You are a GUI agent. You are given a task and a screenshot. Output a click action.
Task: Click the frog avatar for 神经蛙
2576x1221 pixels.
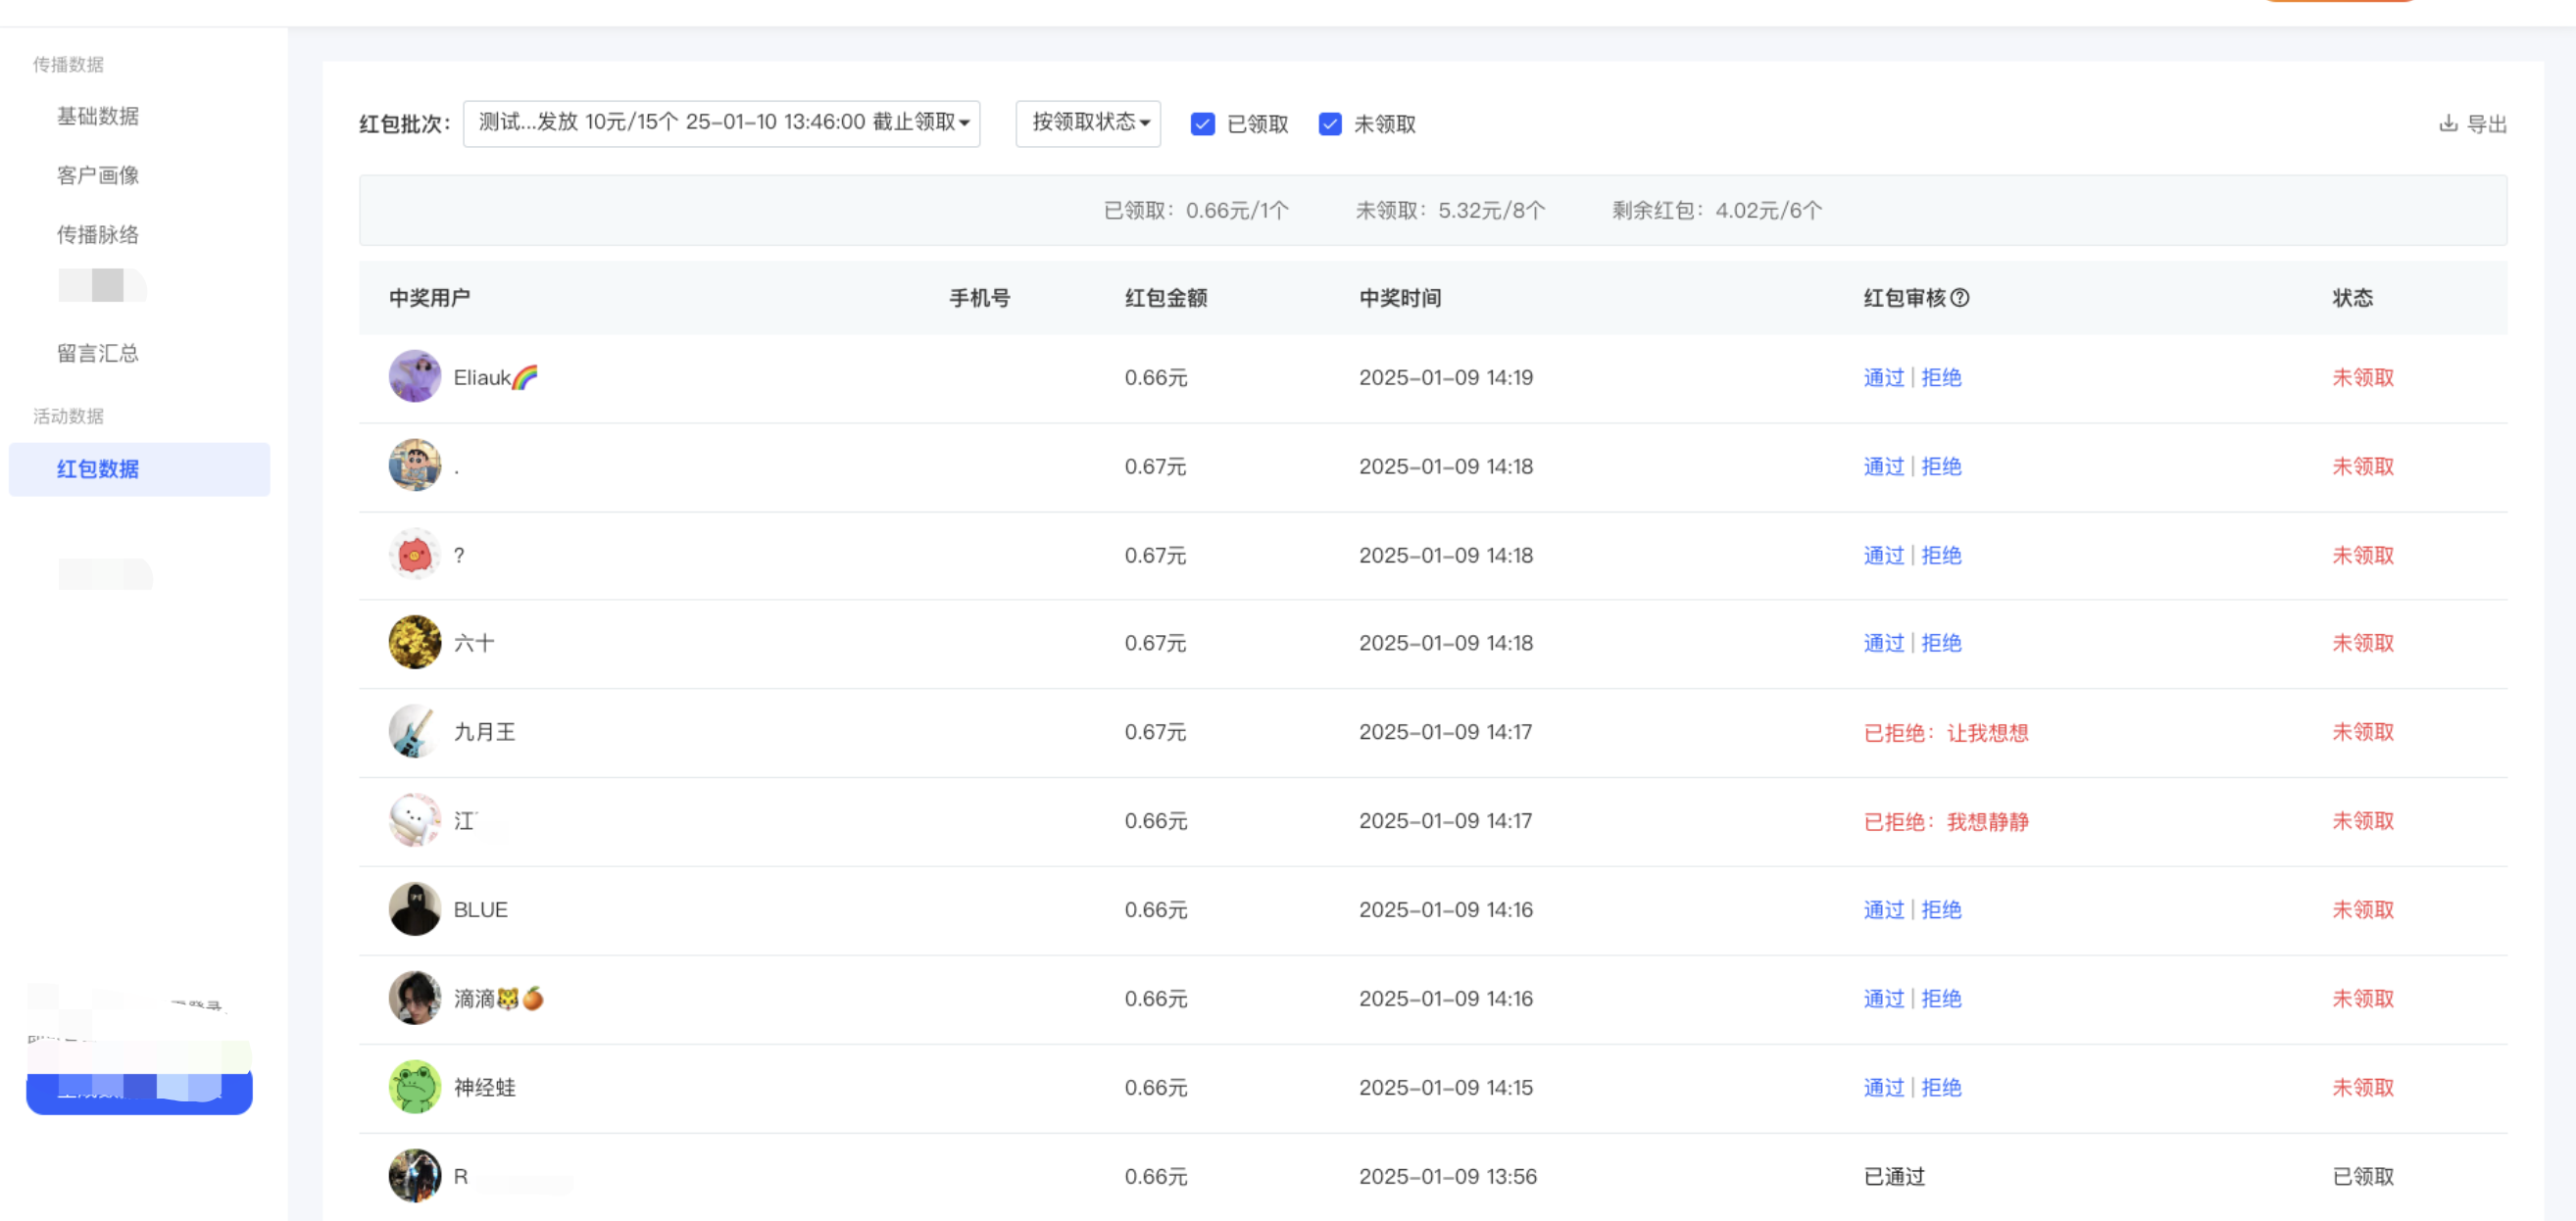pos(414,1087)
